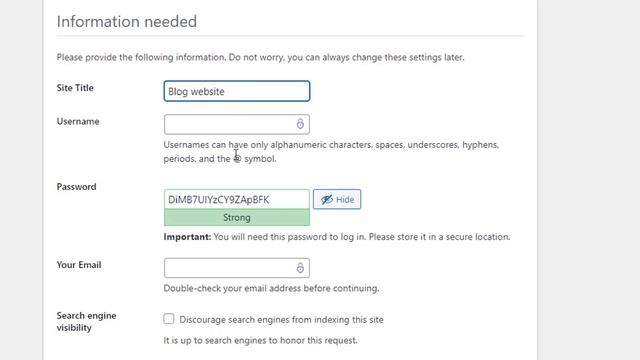Click the autofill icon inside Username field

[x=300, y=124]
